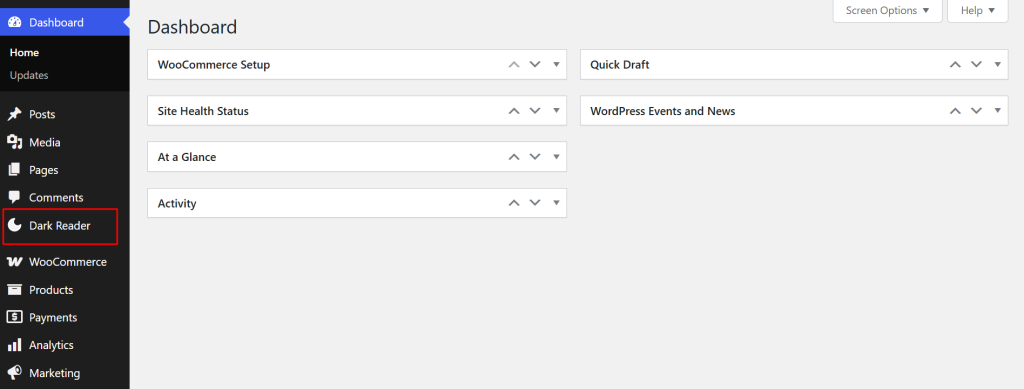Move Quick Draft widget up

955,65
